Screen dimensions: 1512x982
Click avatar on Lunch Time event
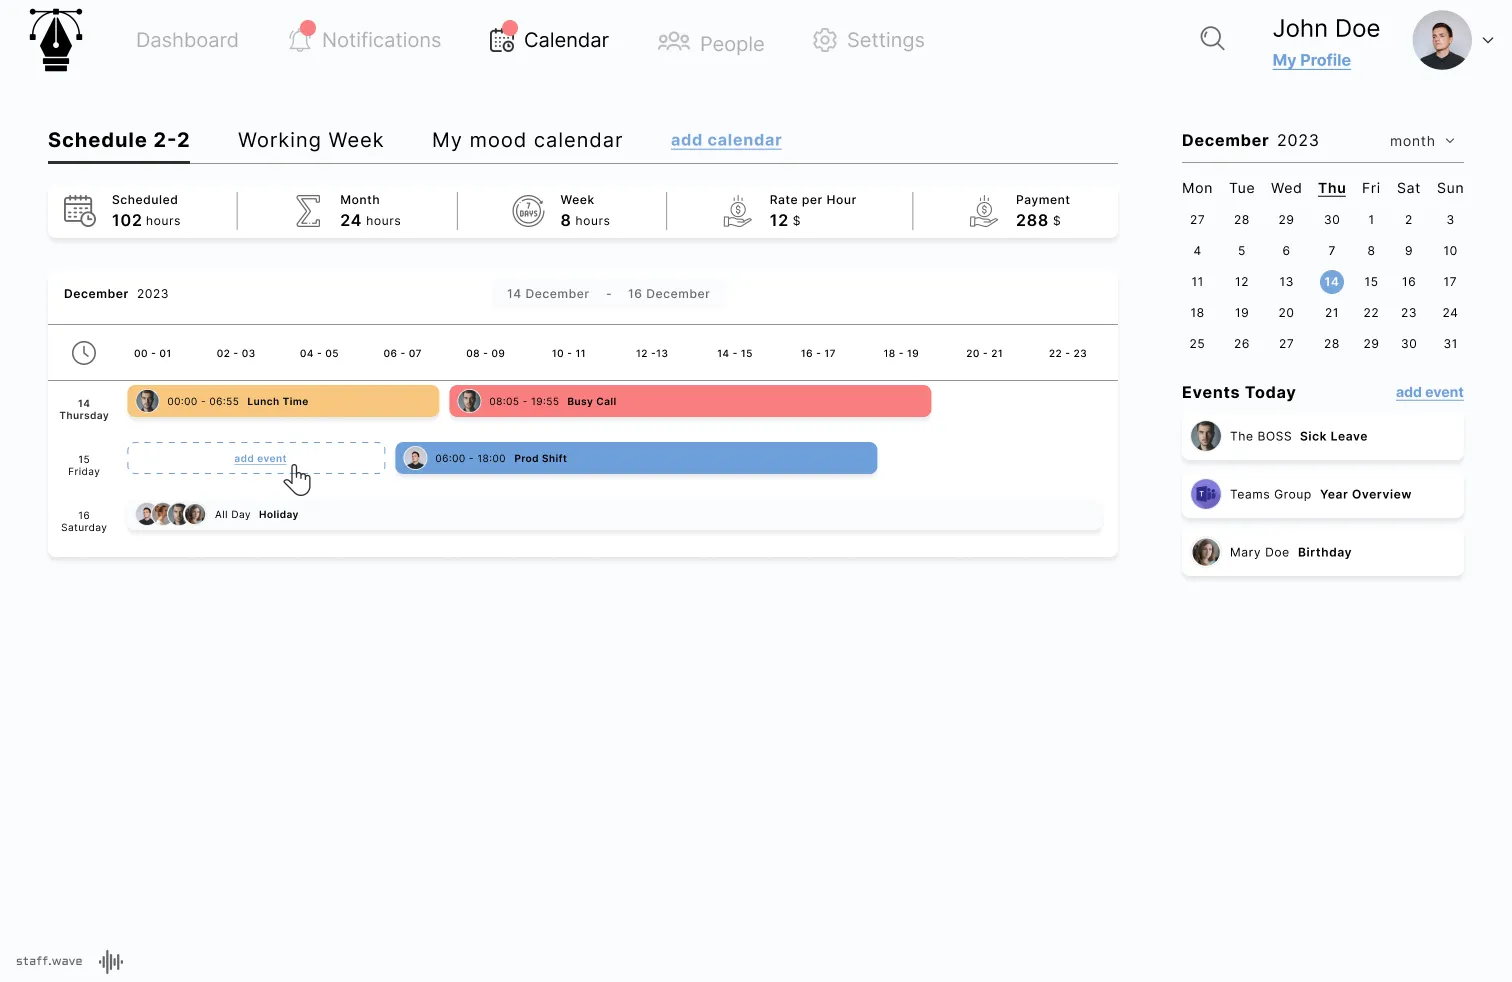point(148,401)
